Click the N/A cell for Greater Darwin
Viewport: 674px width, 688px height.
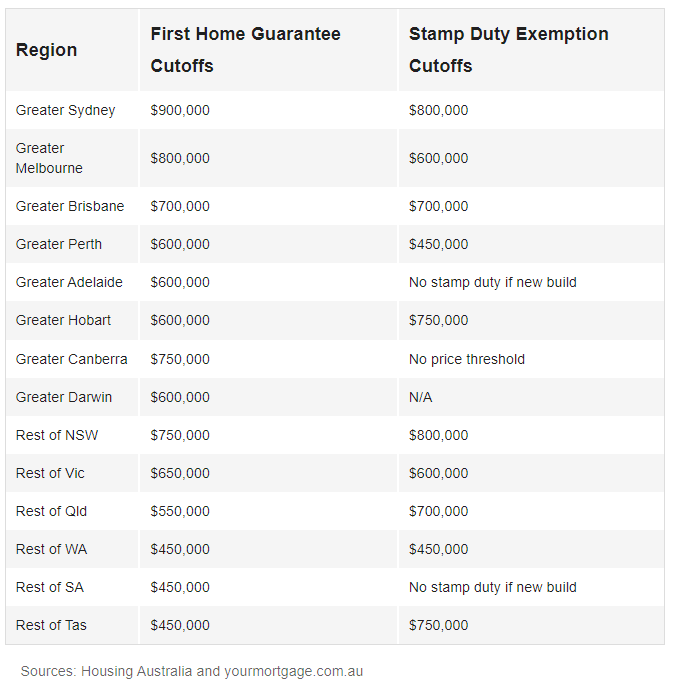tap(420, 397)
